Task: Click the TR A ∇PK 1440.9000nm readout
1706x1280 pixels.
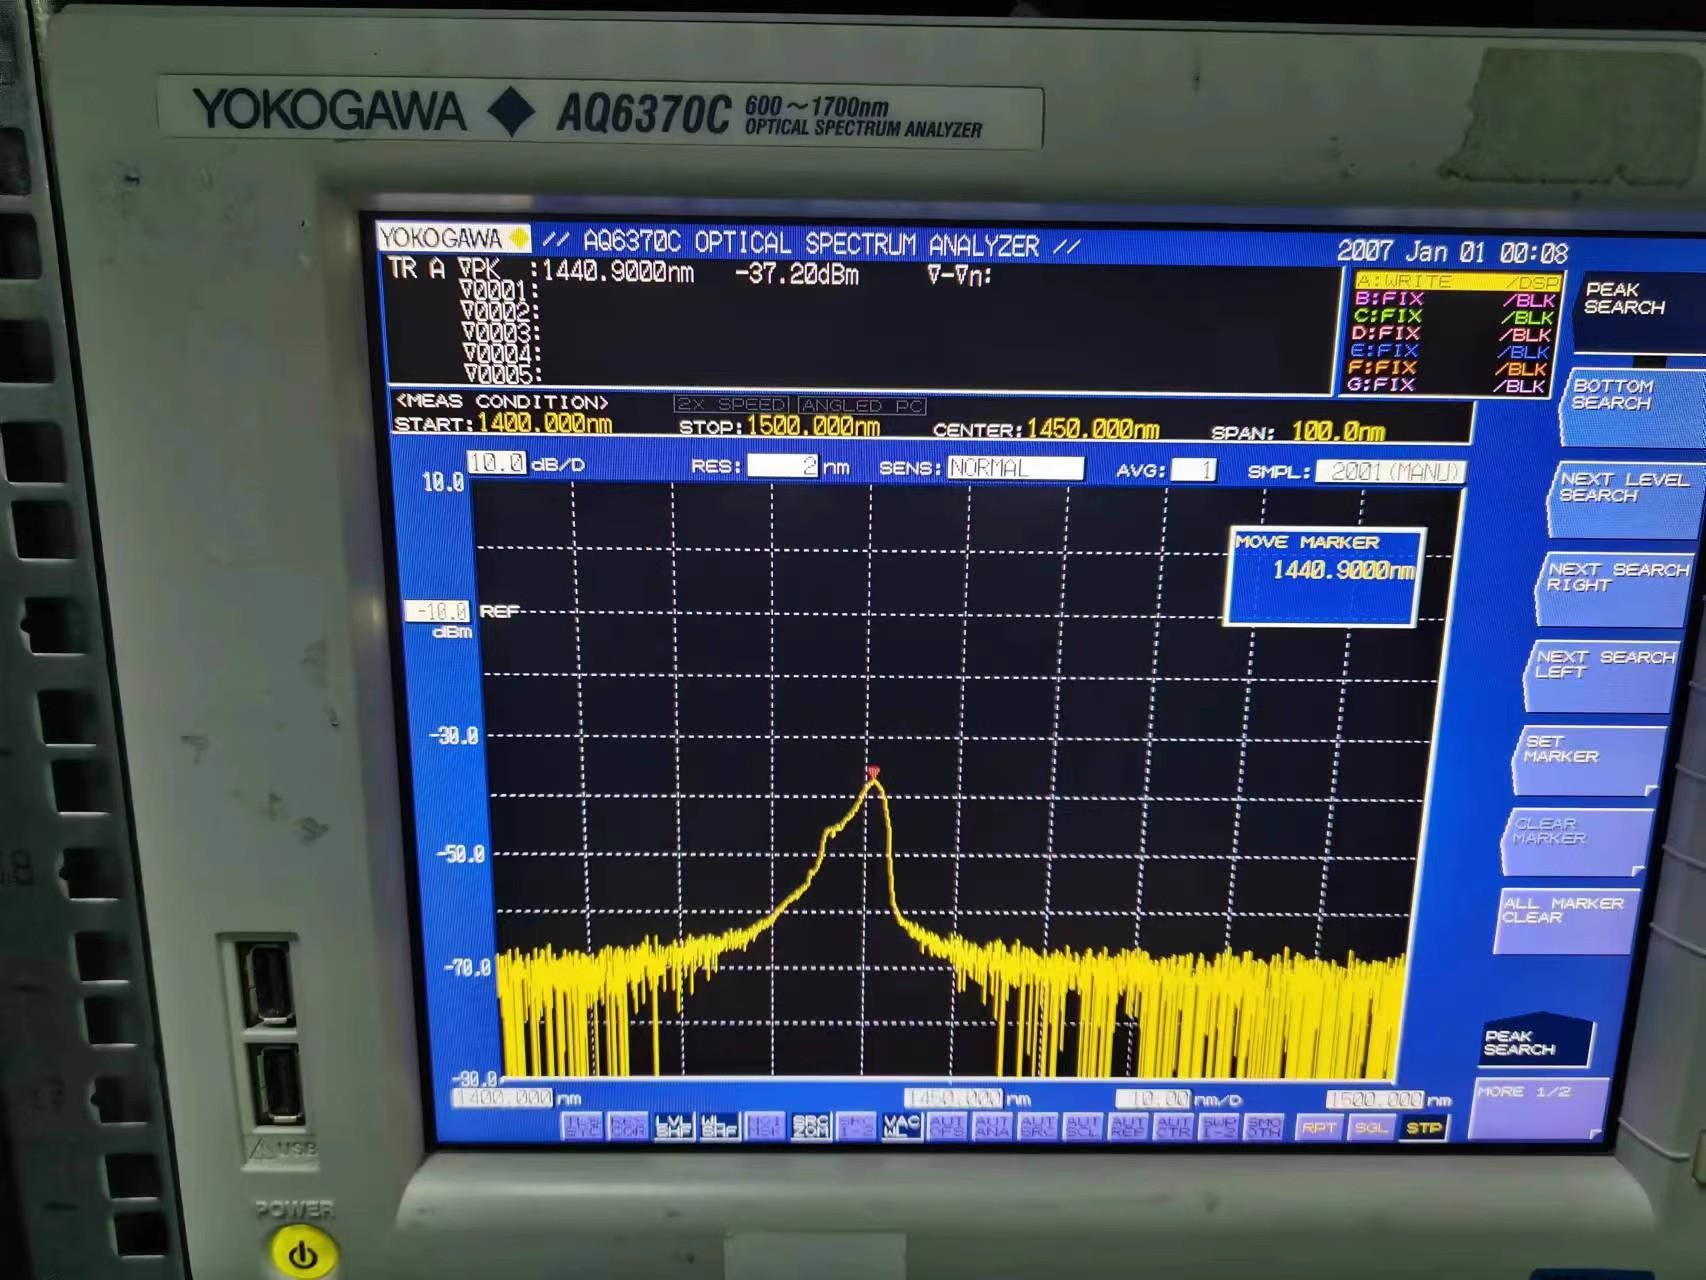Action: click(540, 270)
